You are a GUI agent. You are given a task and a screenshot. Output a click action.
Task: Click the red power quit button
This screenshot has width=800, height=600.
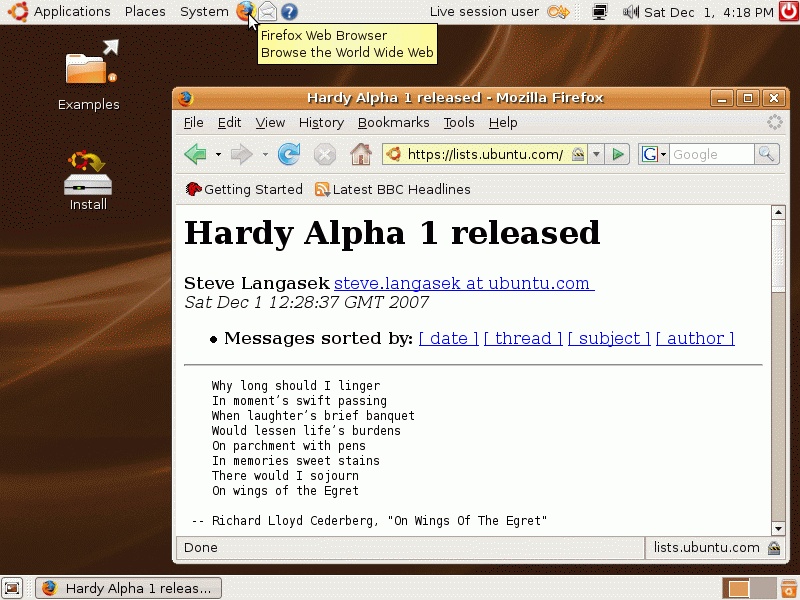(788, 11)
